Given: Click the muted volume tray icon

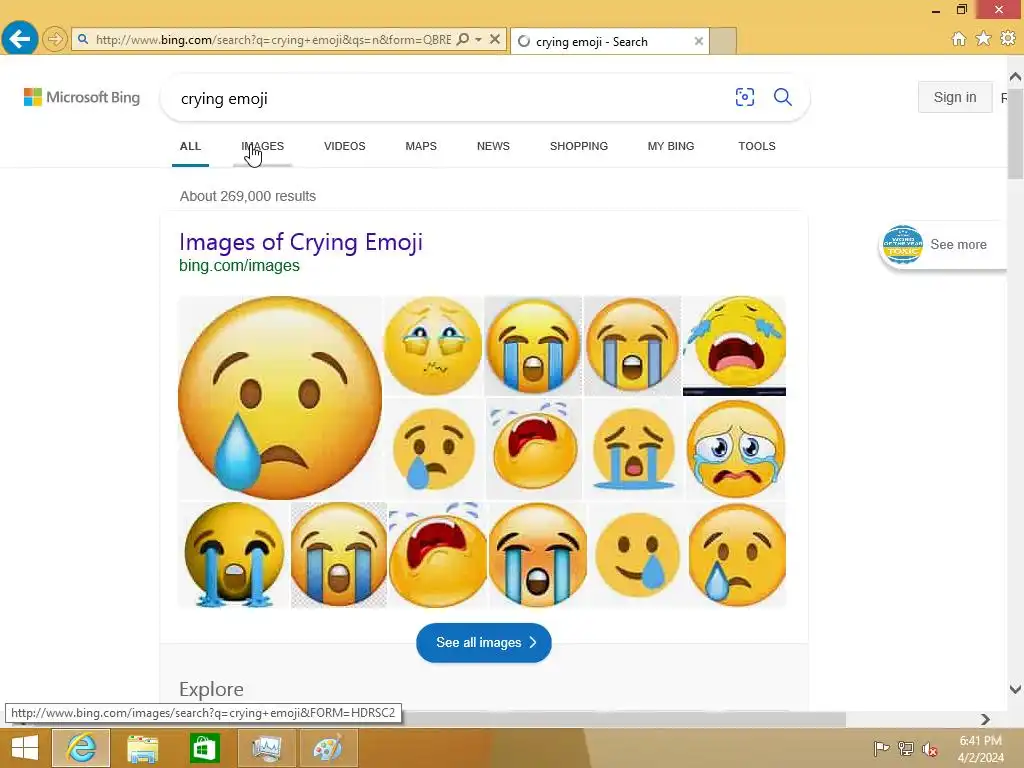Looking at the screenshot, I should (x=930, y=749).
